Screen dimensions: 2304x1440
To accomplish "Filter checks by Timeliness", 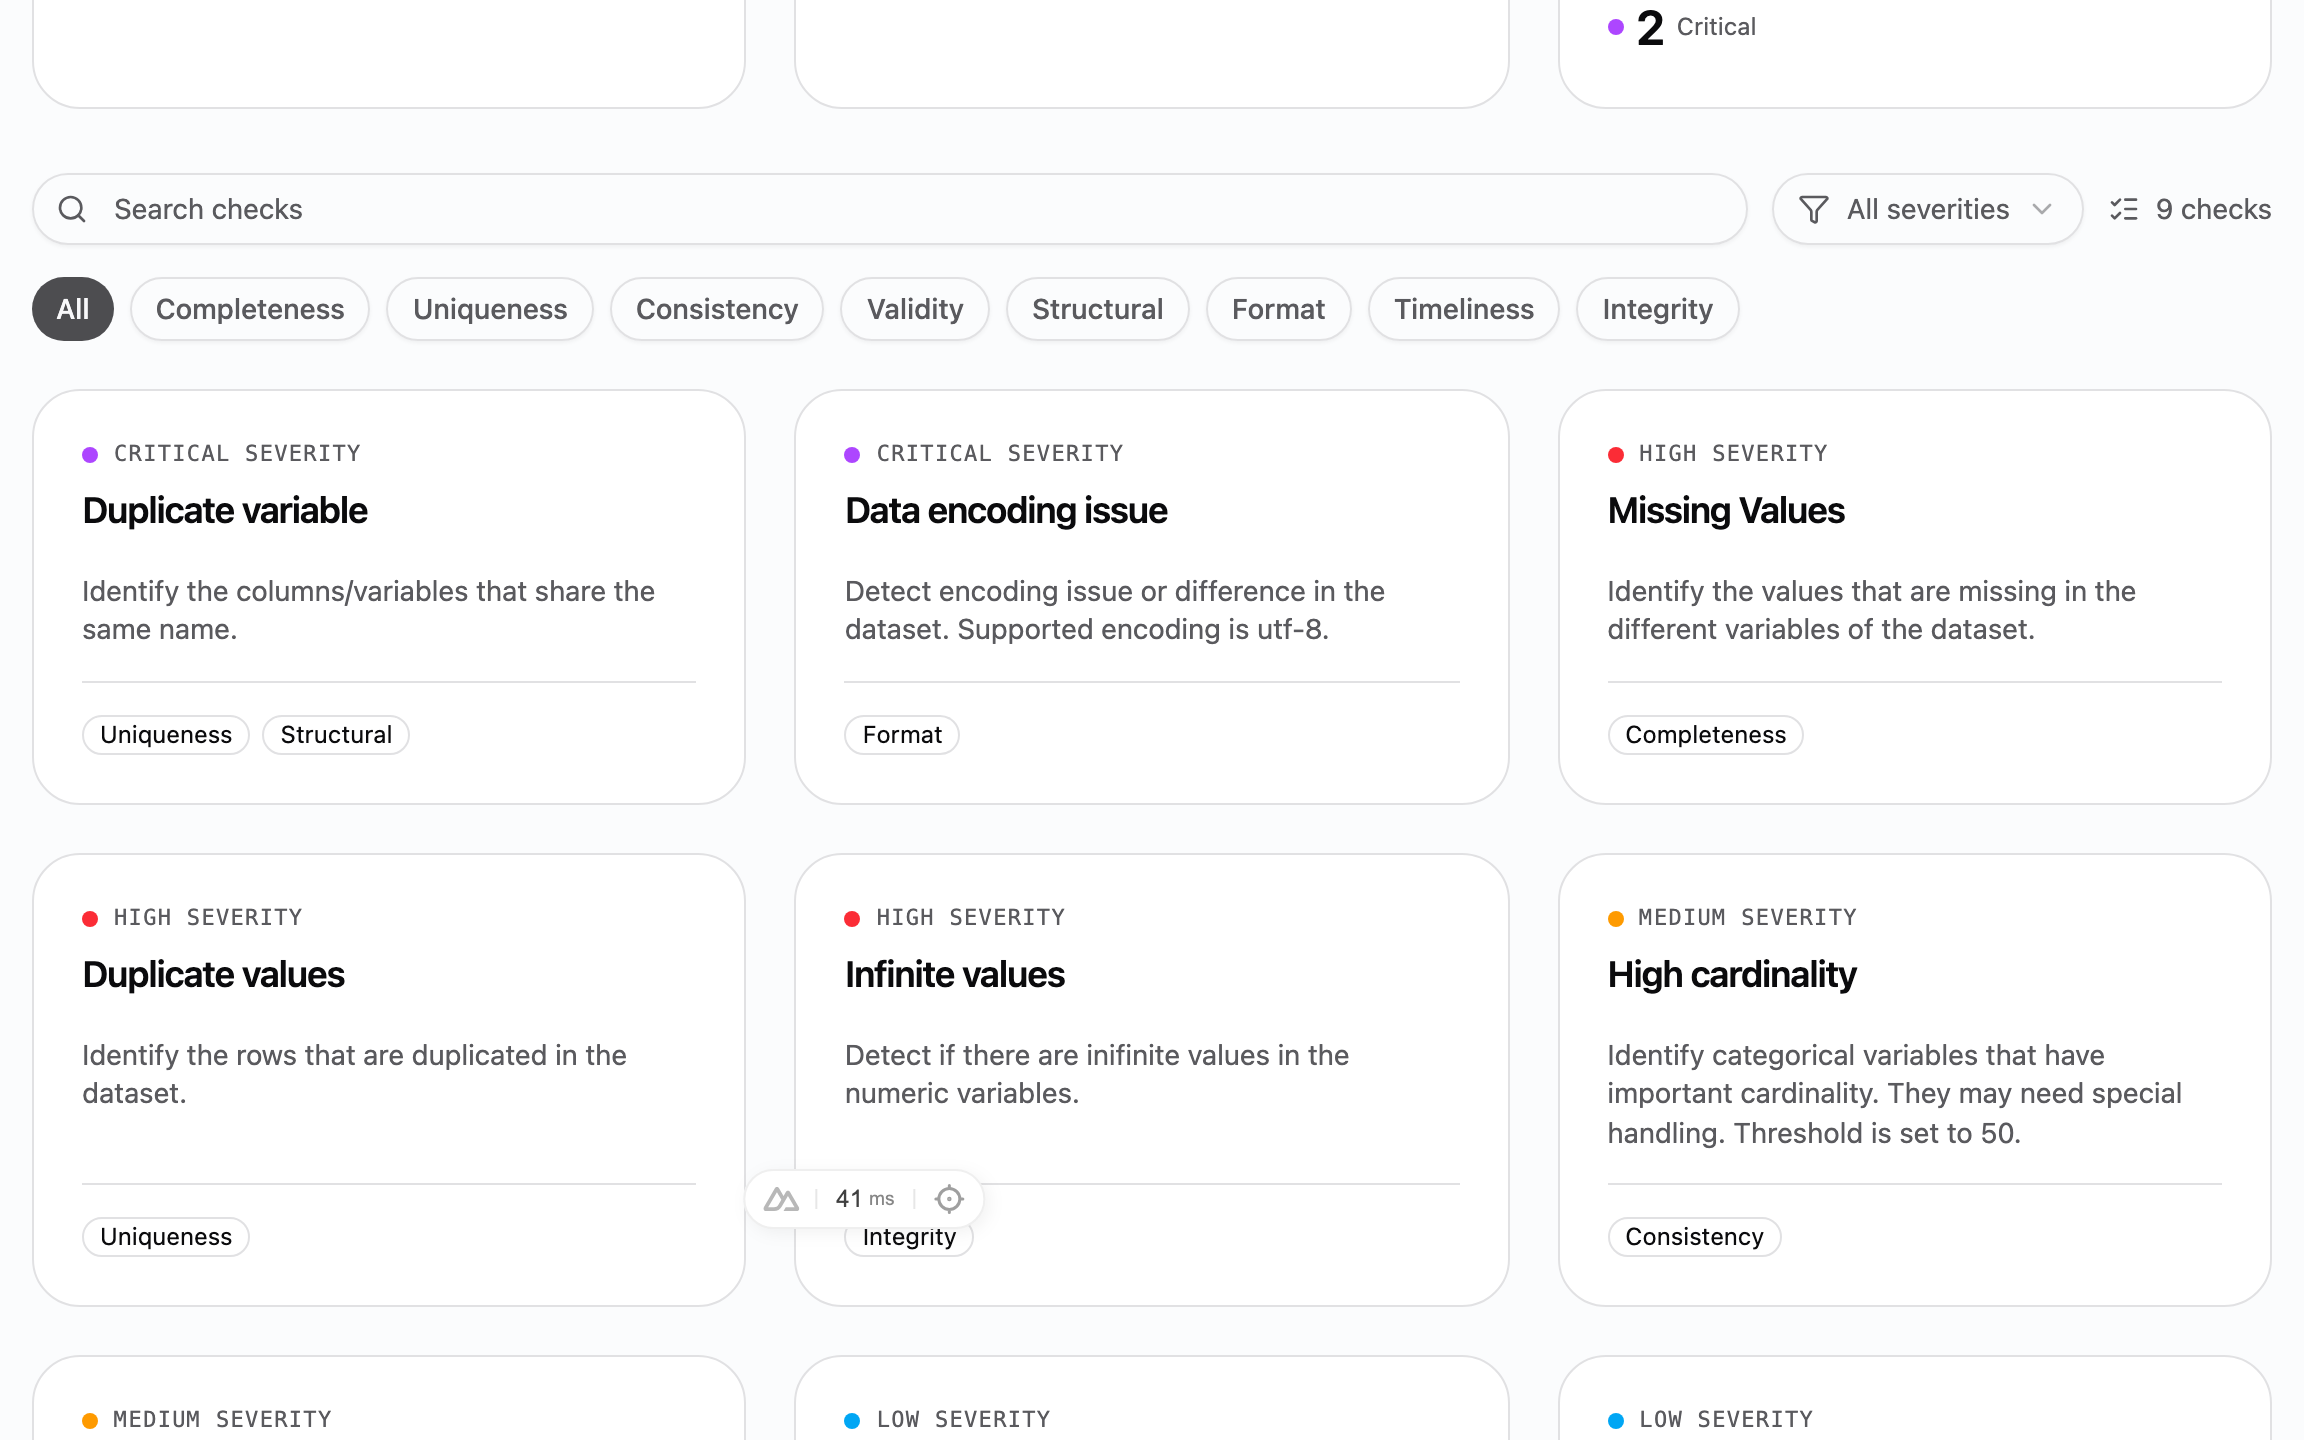I will coord(1464,309).
